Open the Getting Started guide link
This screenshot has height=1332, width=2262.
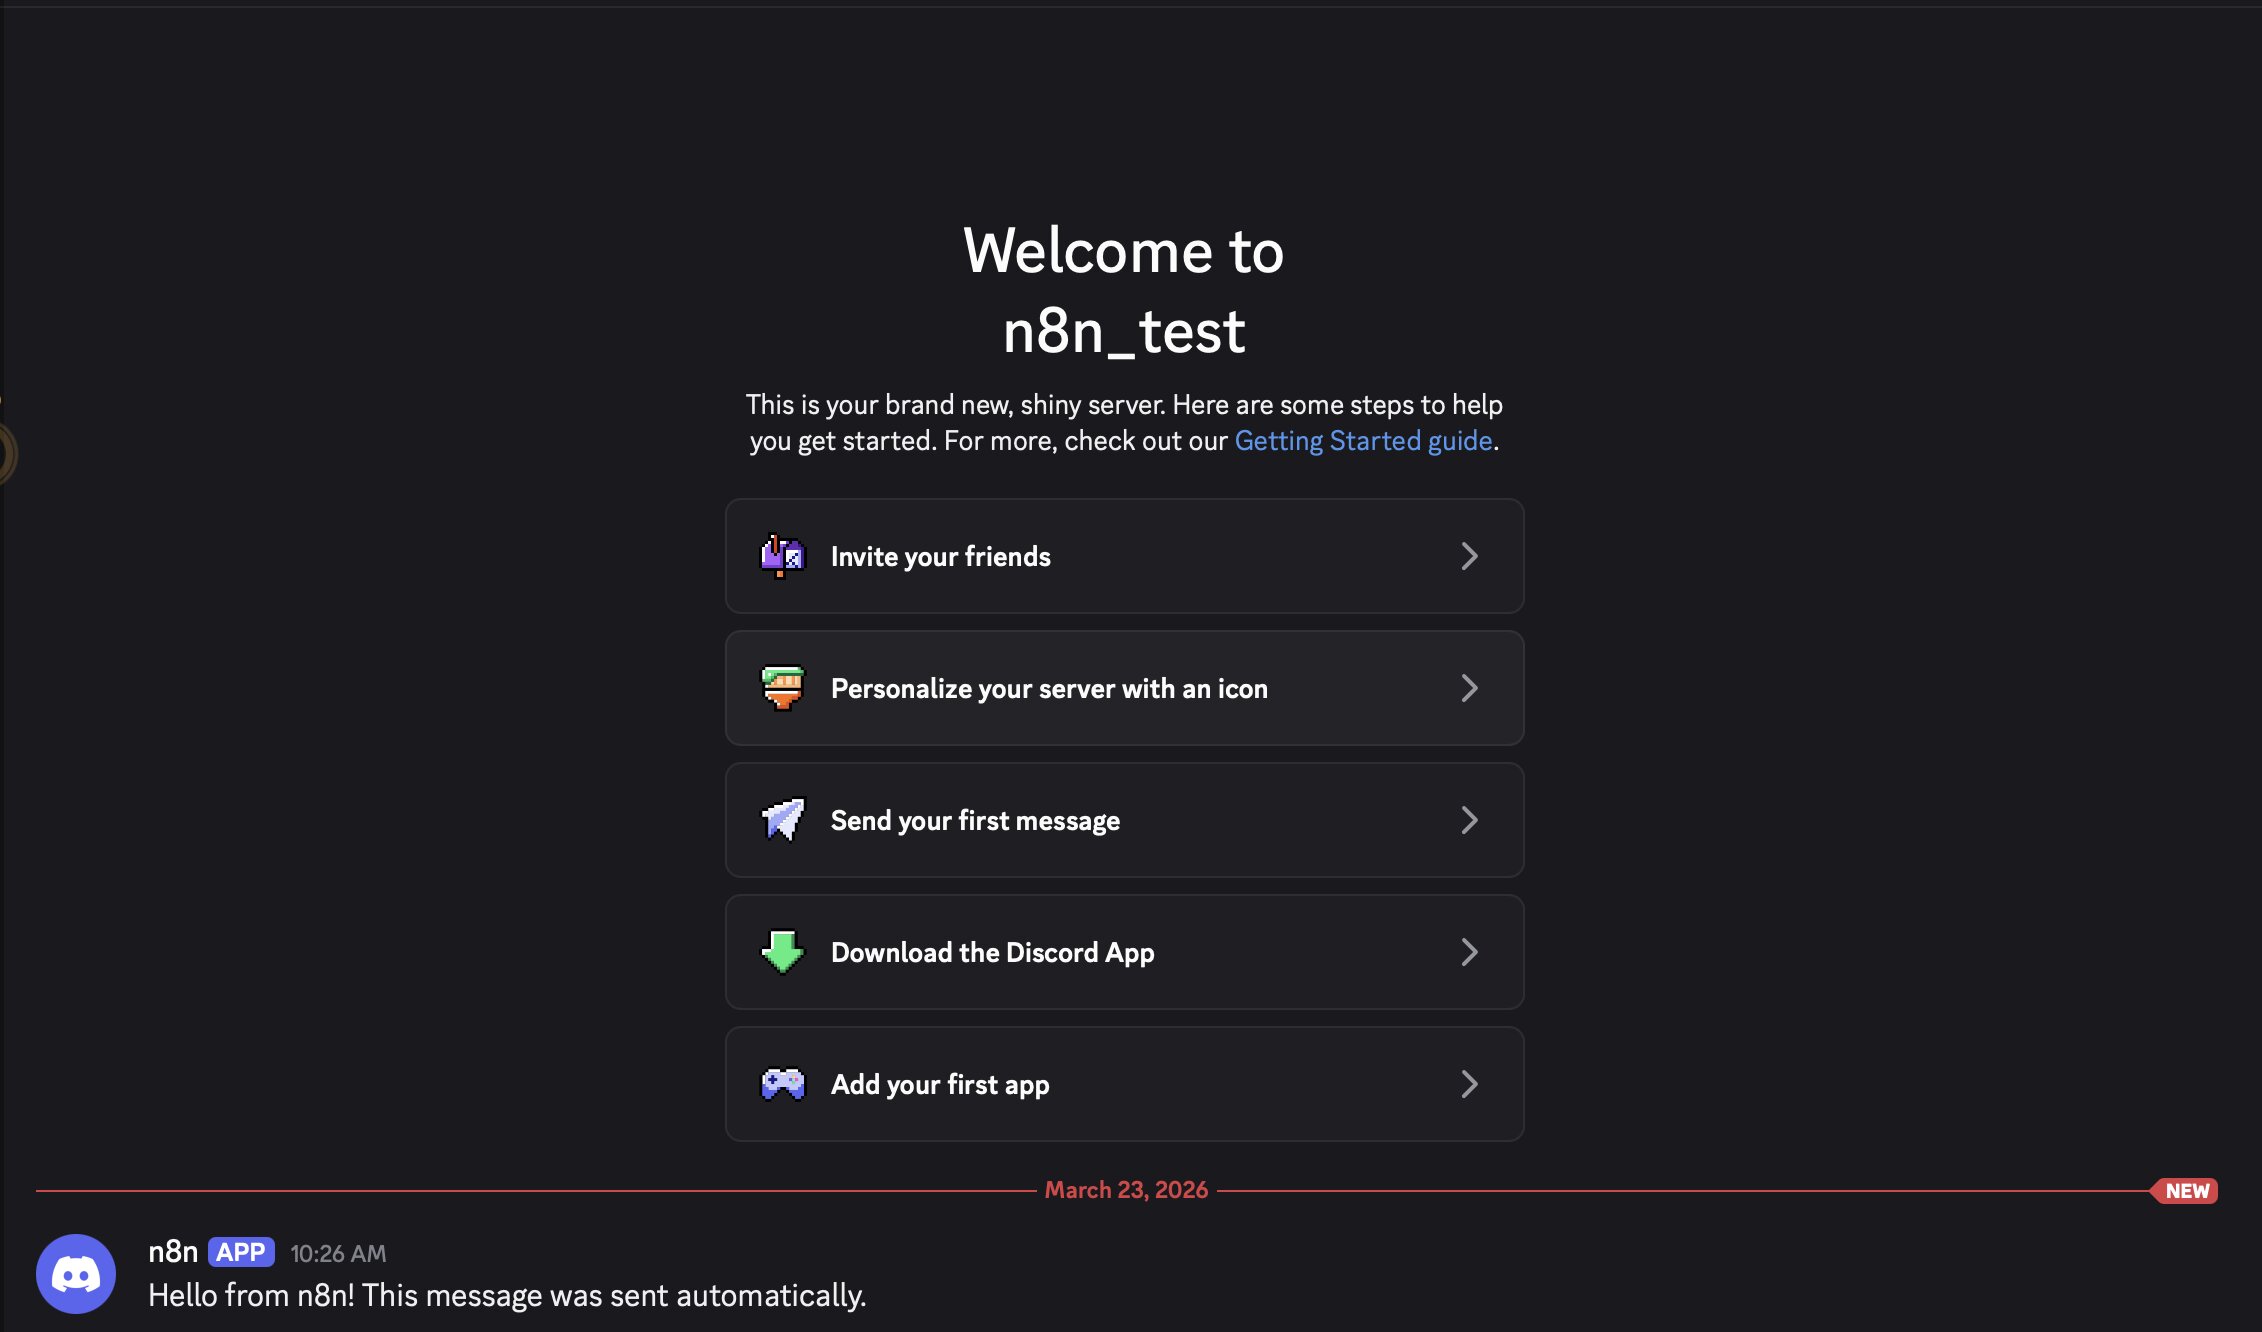(1363, 441)
